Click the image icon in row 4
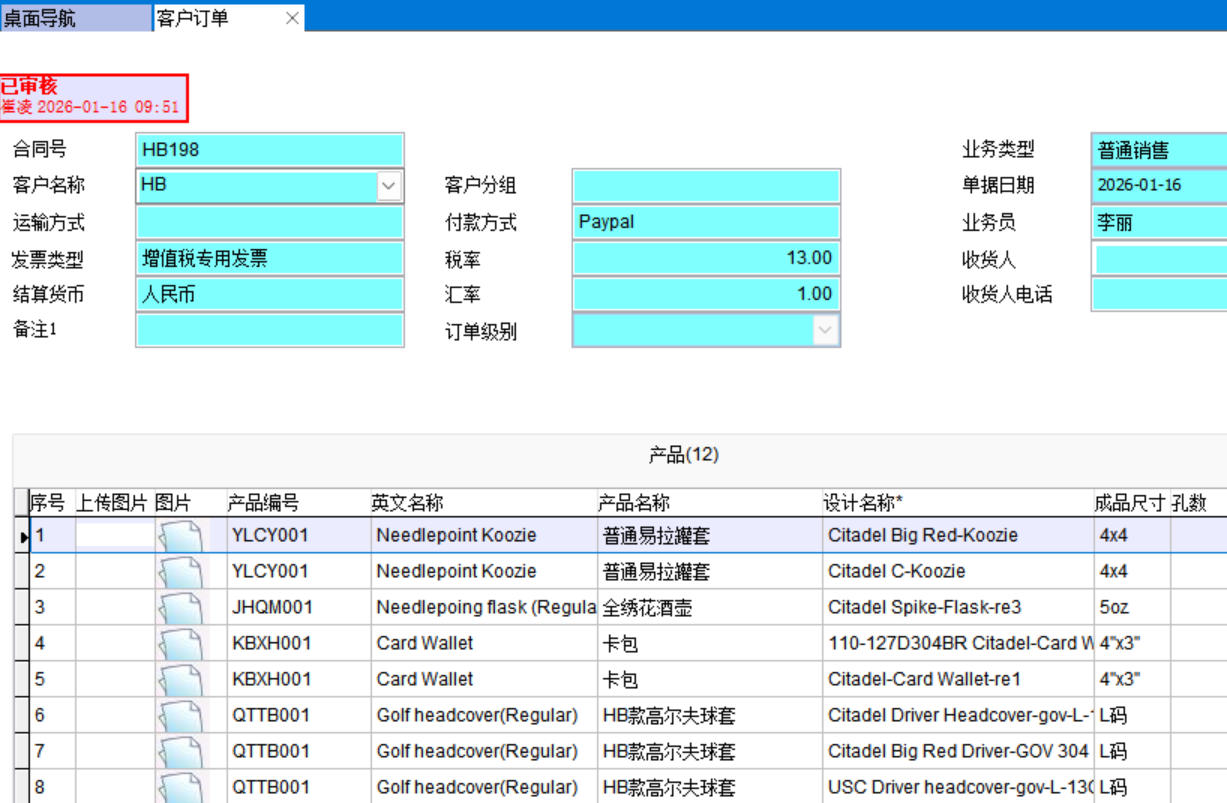The image size is (1227, 803). coord(181,644)
